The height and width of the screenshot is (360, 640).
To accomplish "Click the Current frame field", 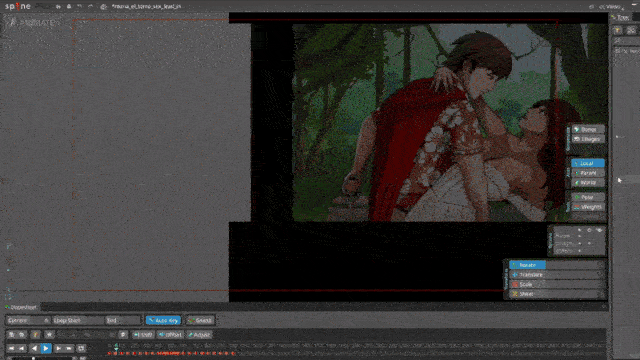I will pyautogui.click(x=28, y=320).
